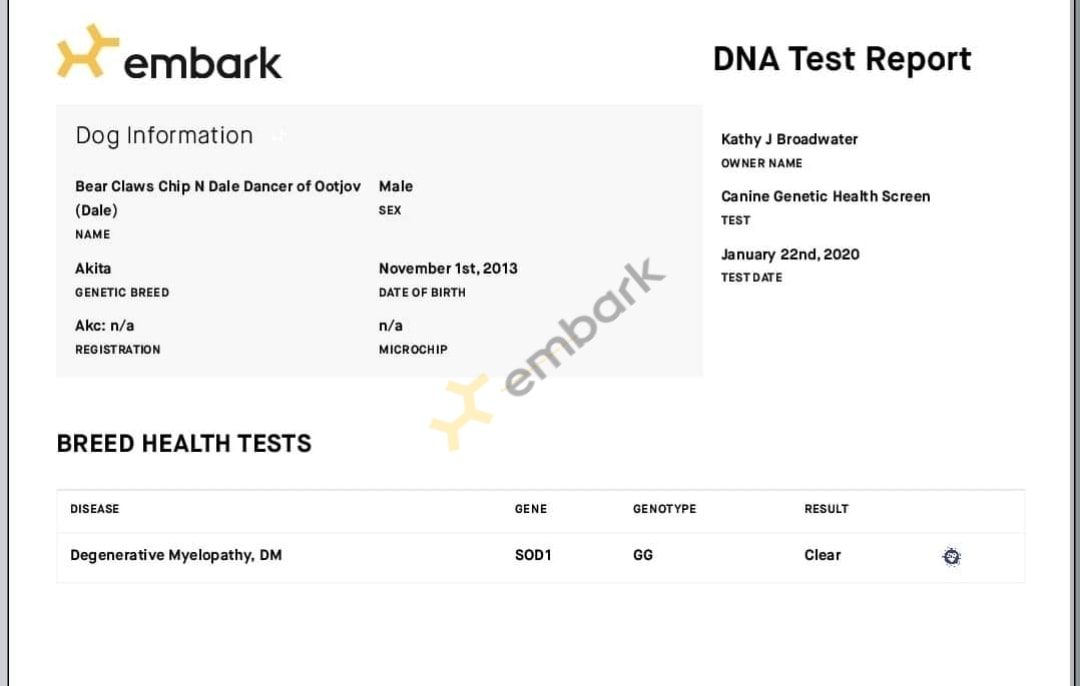The image size is (1080, 686).
Task: Click Canine Genetic Health Screen test name
Action: coord(825,196)
